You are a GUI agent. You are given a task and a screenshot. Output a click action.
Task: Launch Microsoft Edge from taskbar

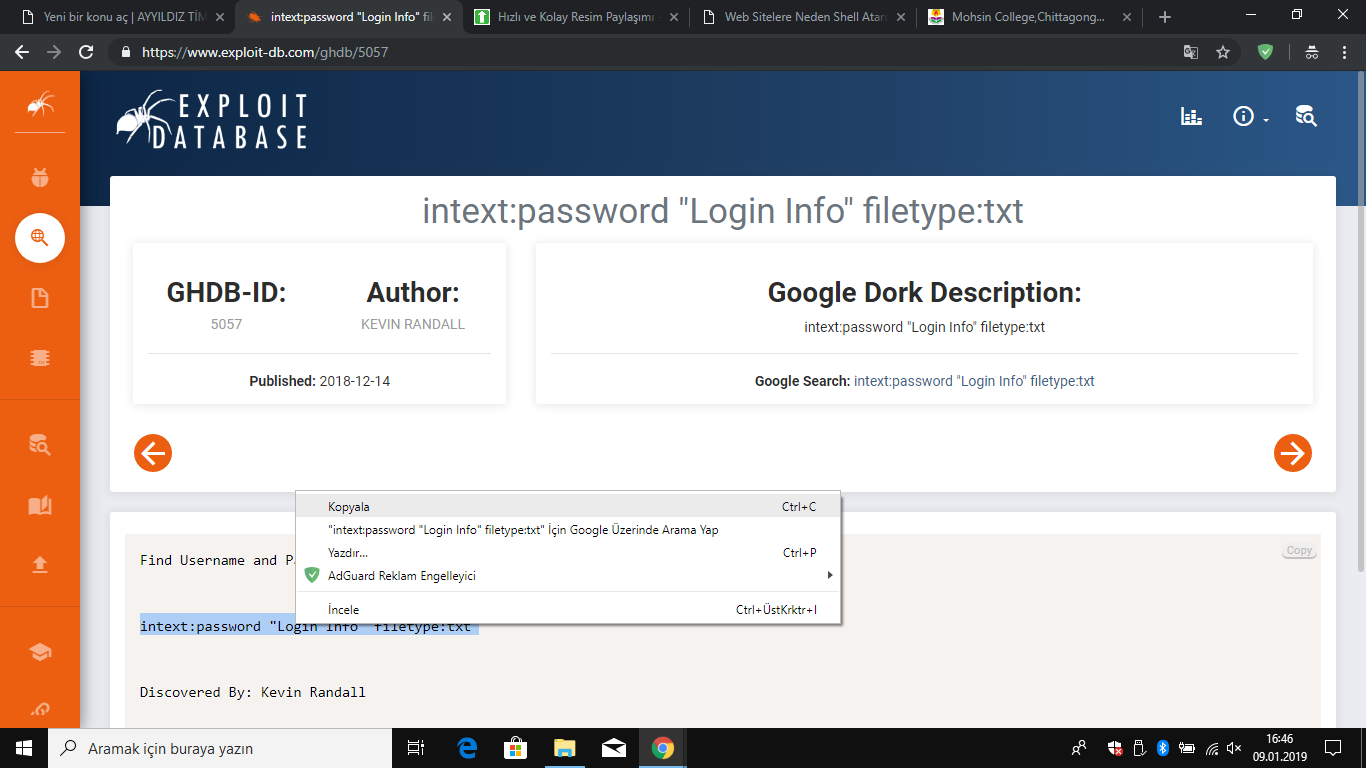[x=467, y=748]
